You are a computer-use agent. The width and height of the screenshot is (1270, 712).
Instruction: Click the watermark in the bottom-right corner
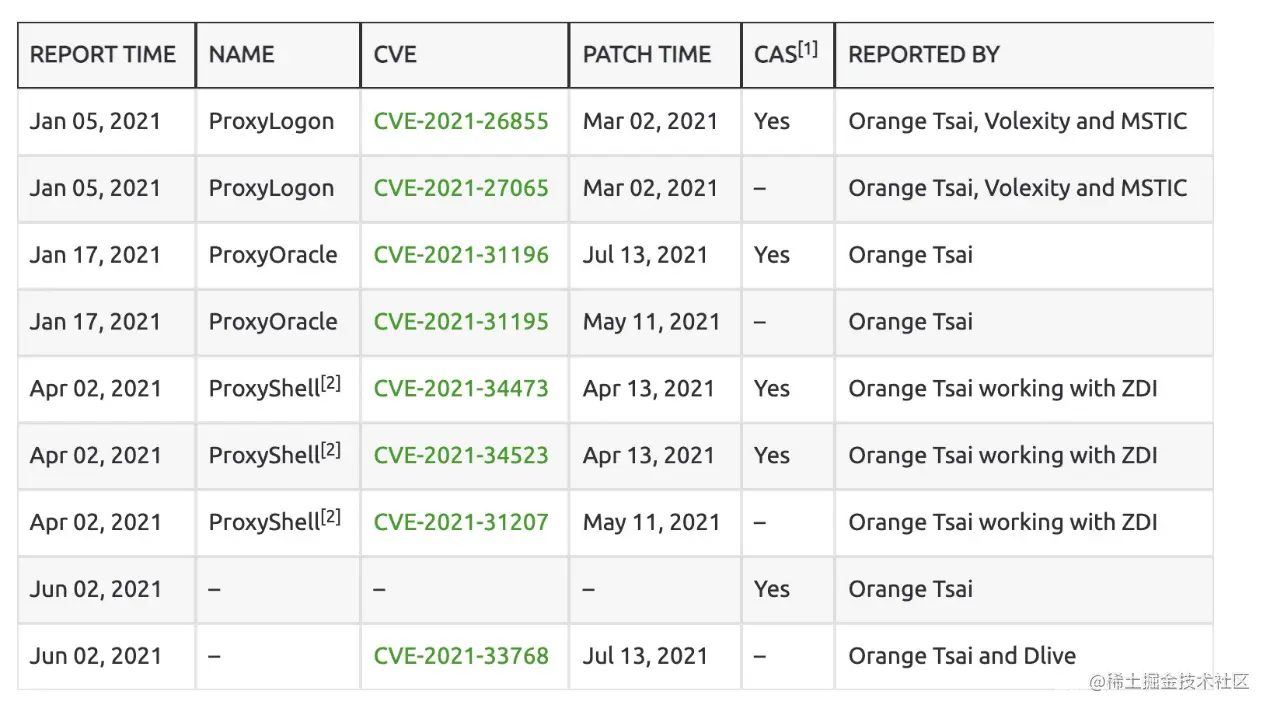click(1170, 682)
